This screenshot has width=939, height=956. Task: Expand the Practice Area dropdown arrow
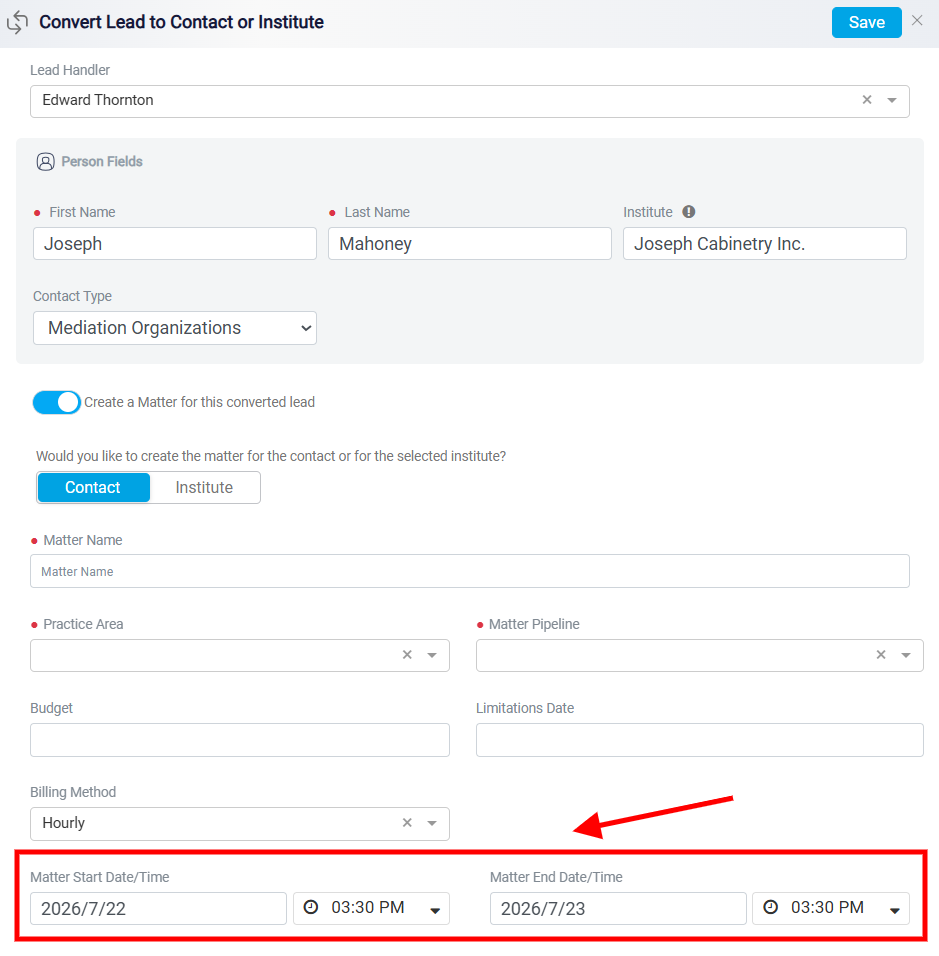(x=432, y=655)
